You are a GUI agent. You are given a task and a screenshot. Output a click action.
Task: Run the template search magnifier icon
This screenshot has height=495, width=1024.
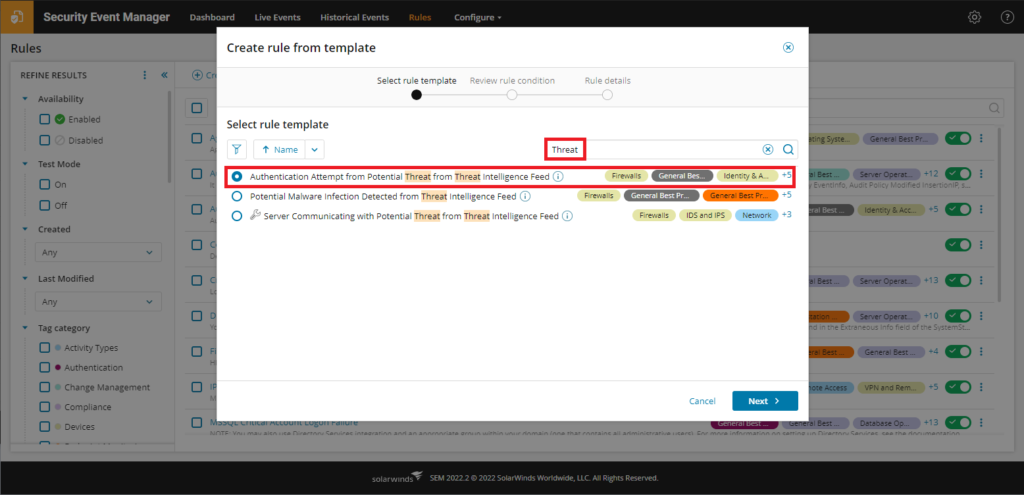788,150
